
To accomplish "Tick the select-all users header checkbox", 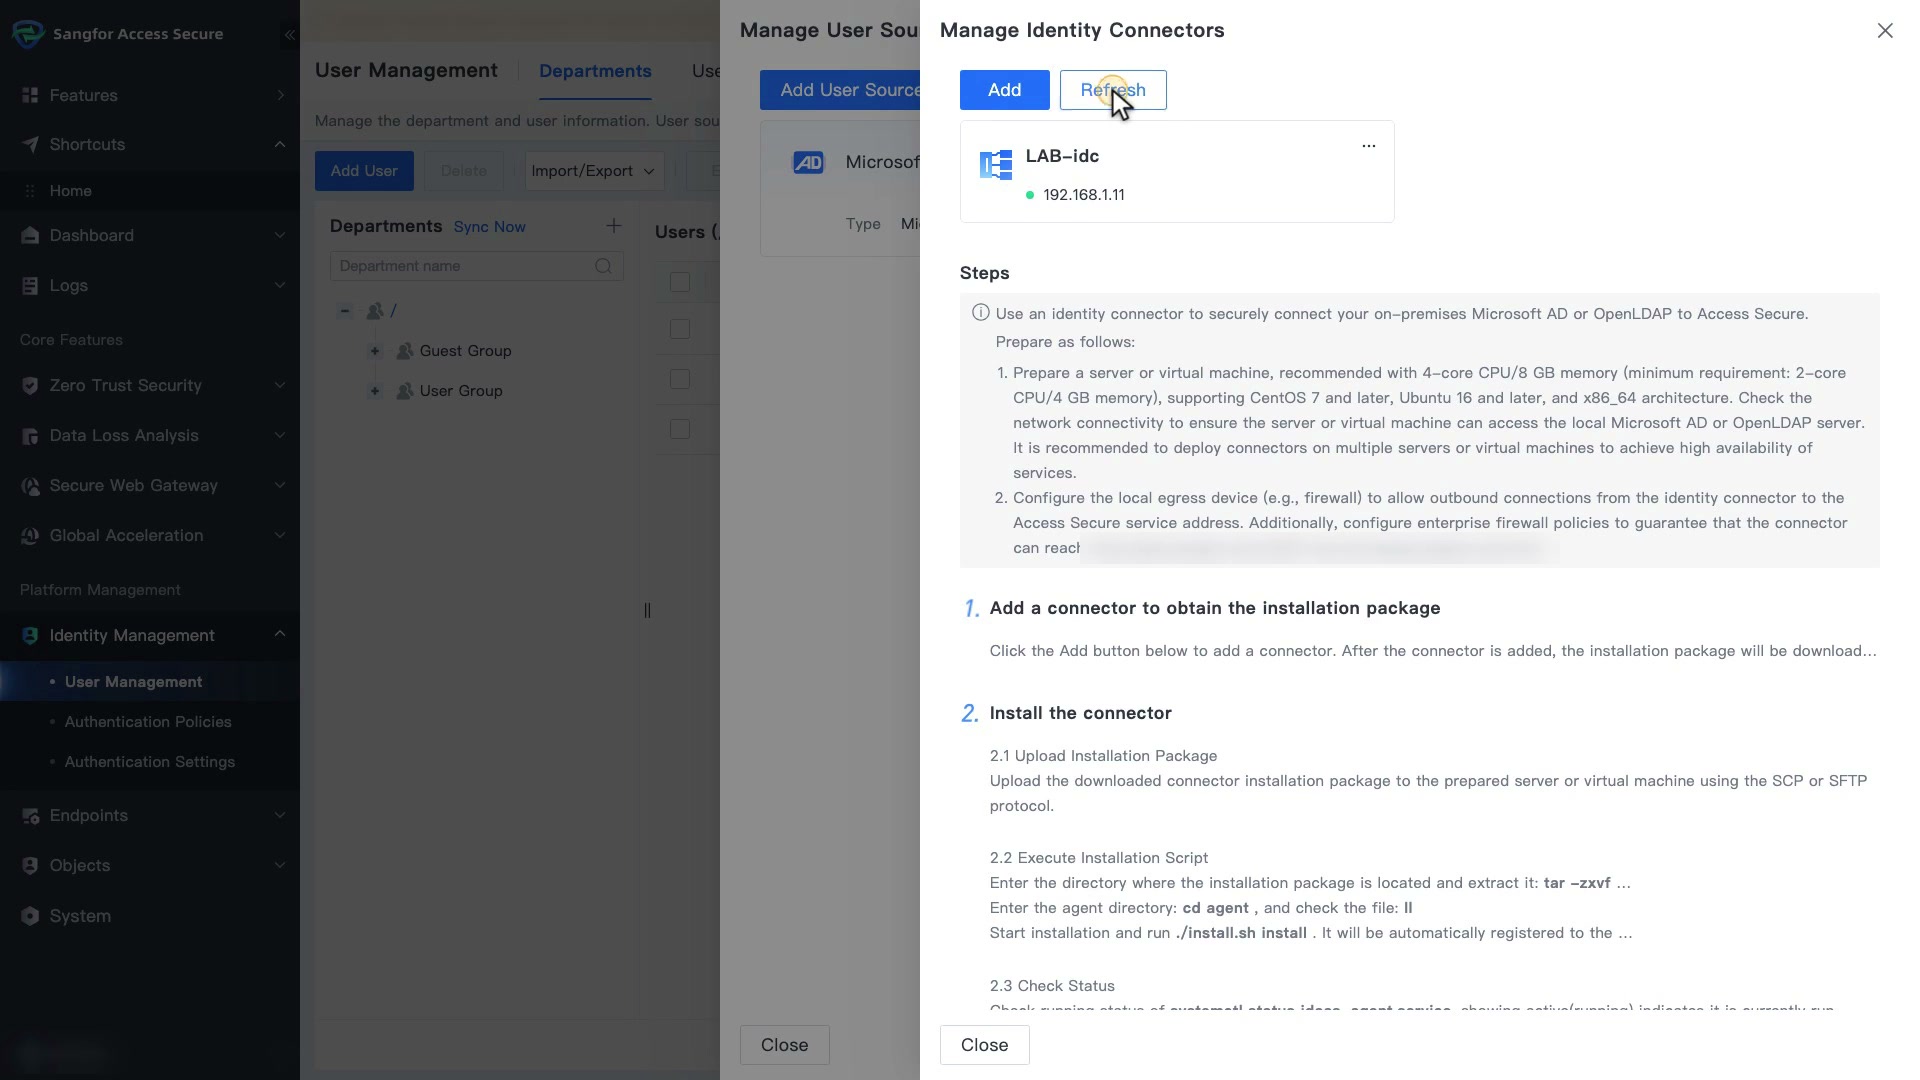I will [680, 282].
